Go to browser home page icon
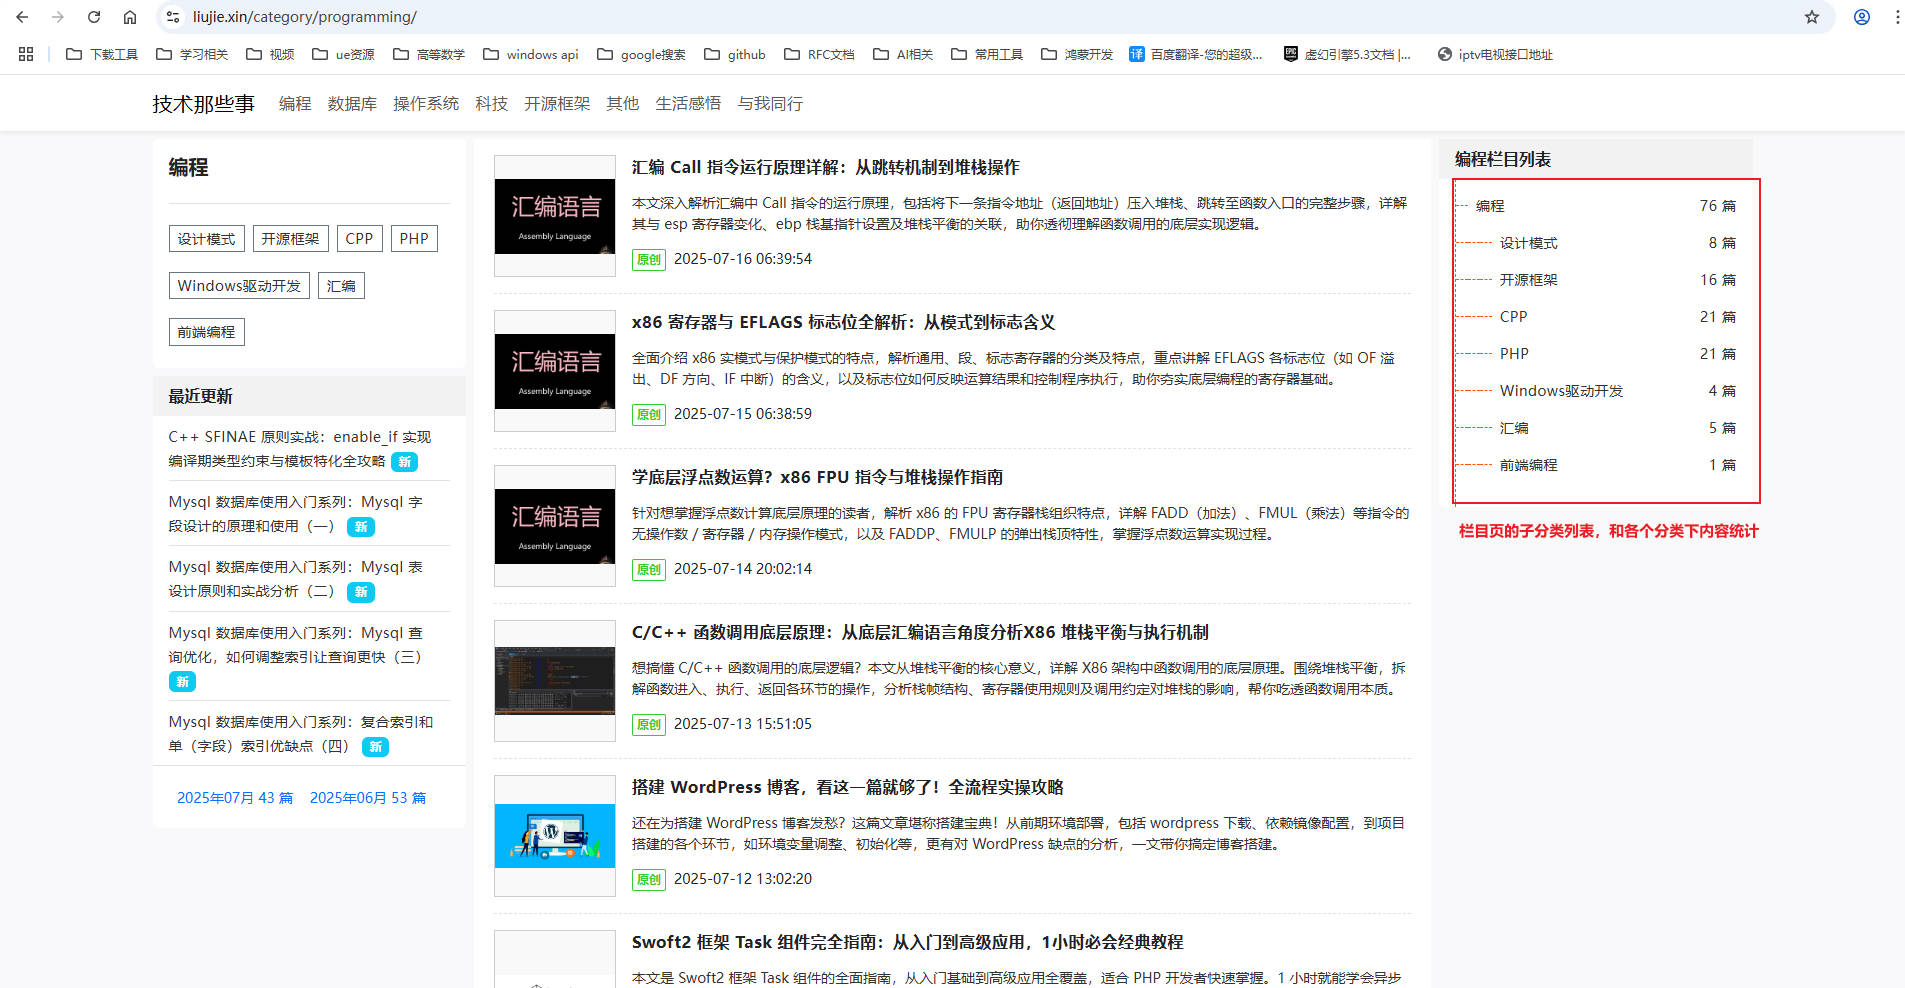Screen dimensions: 1905x988 [x=130, y=17]
